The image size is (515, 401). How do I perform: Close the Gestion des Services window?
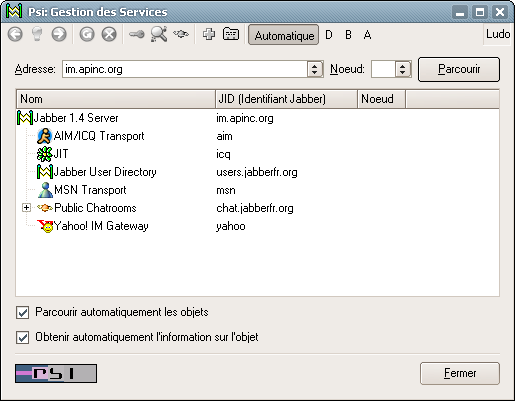500,13
